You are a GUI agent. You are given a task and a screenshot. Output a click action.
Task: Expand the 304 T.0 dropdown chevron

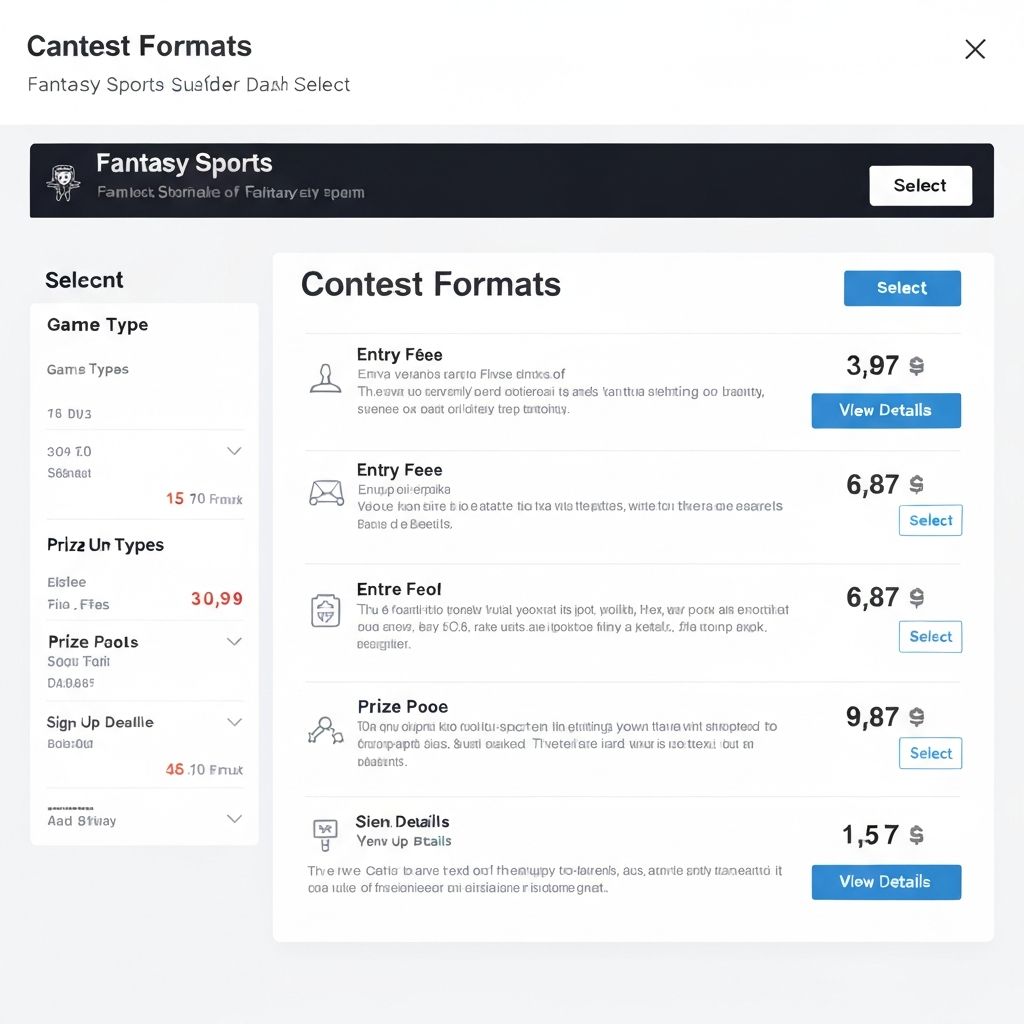point(234,451)
